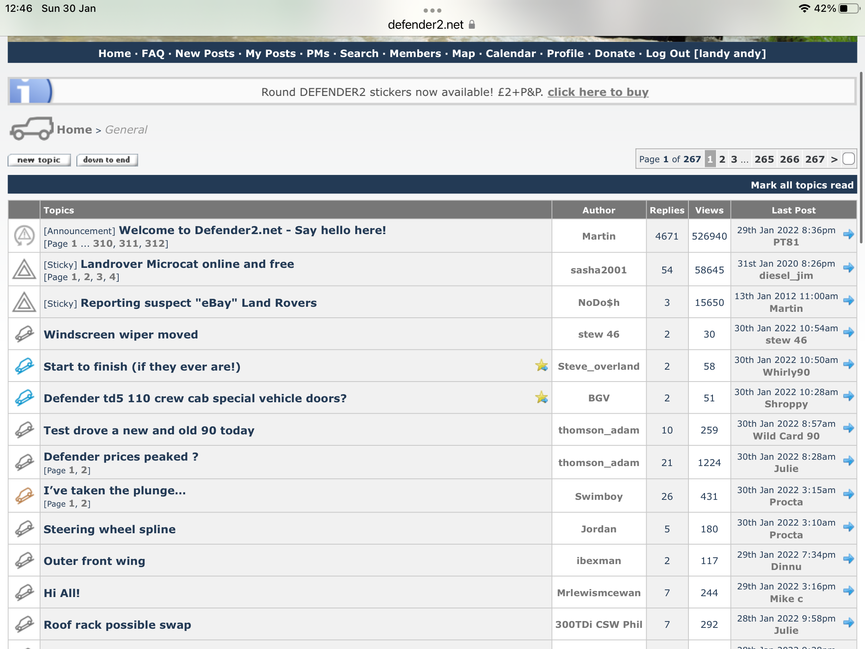Go to last post arrow for Steering wheel spline
The width and height of the screenshot is (865, 649).
point(848,527)
